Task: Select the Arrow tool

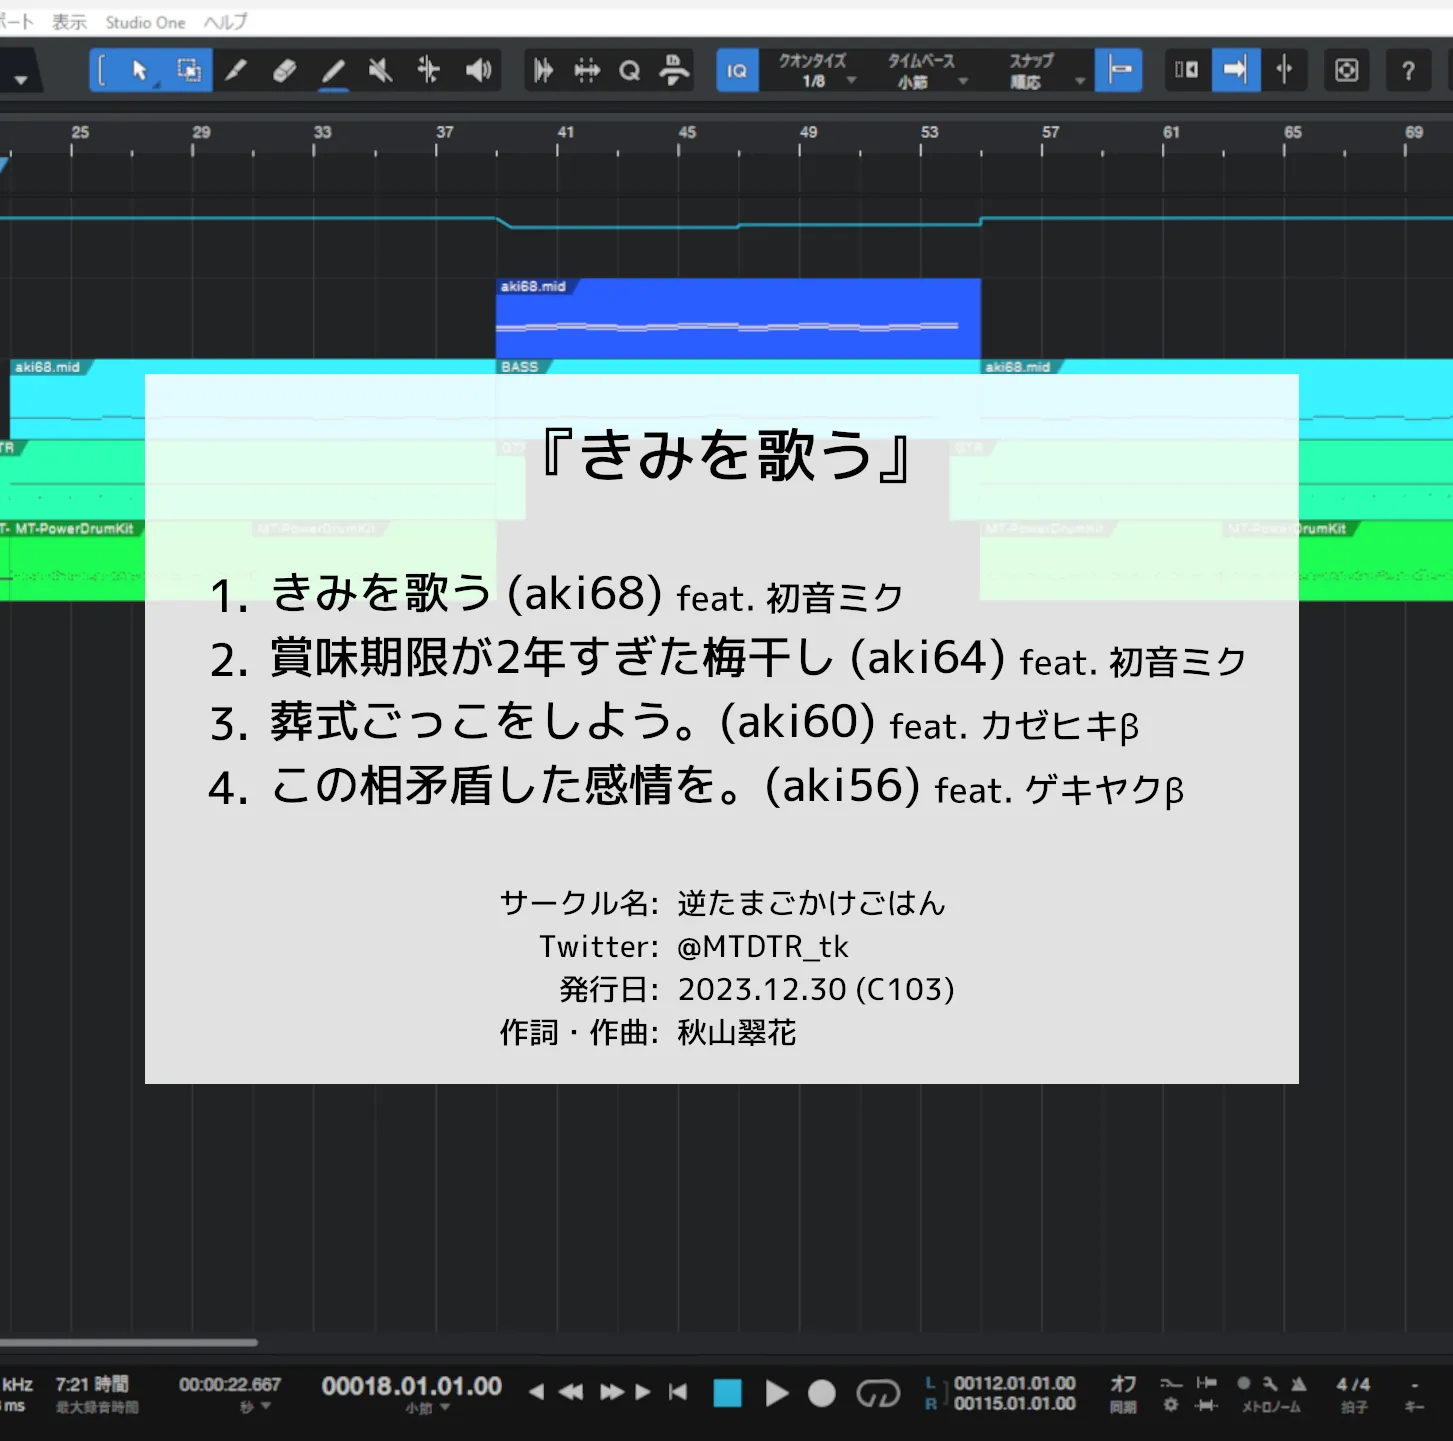Action: (x=139, y=70)
